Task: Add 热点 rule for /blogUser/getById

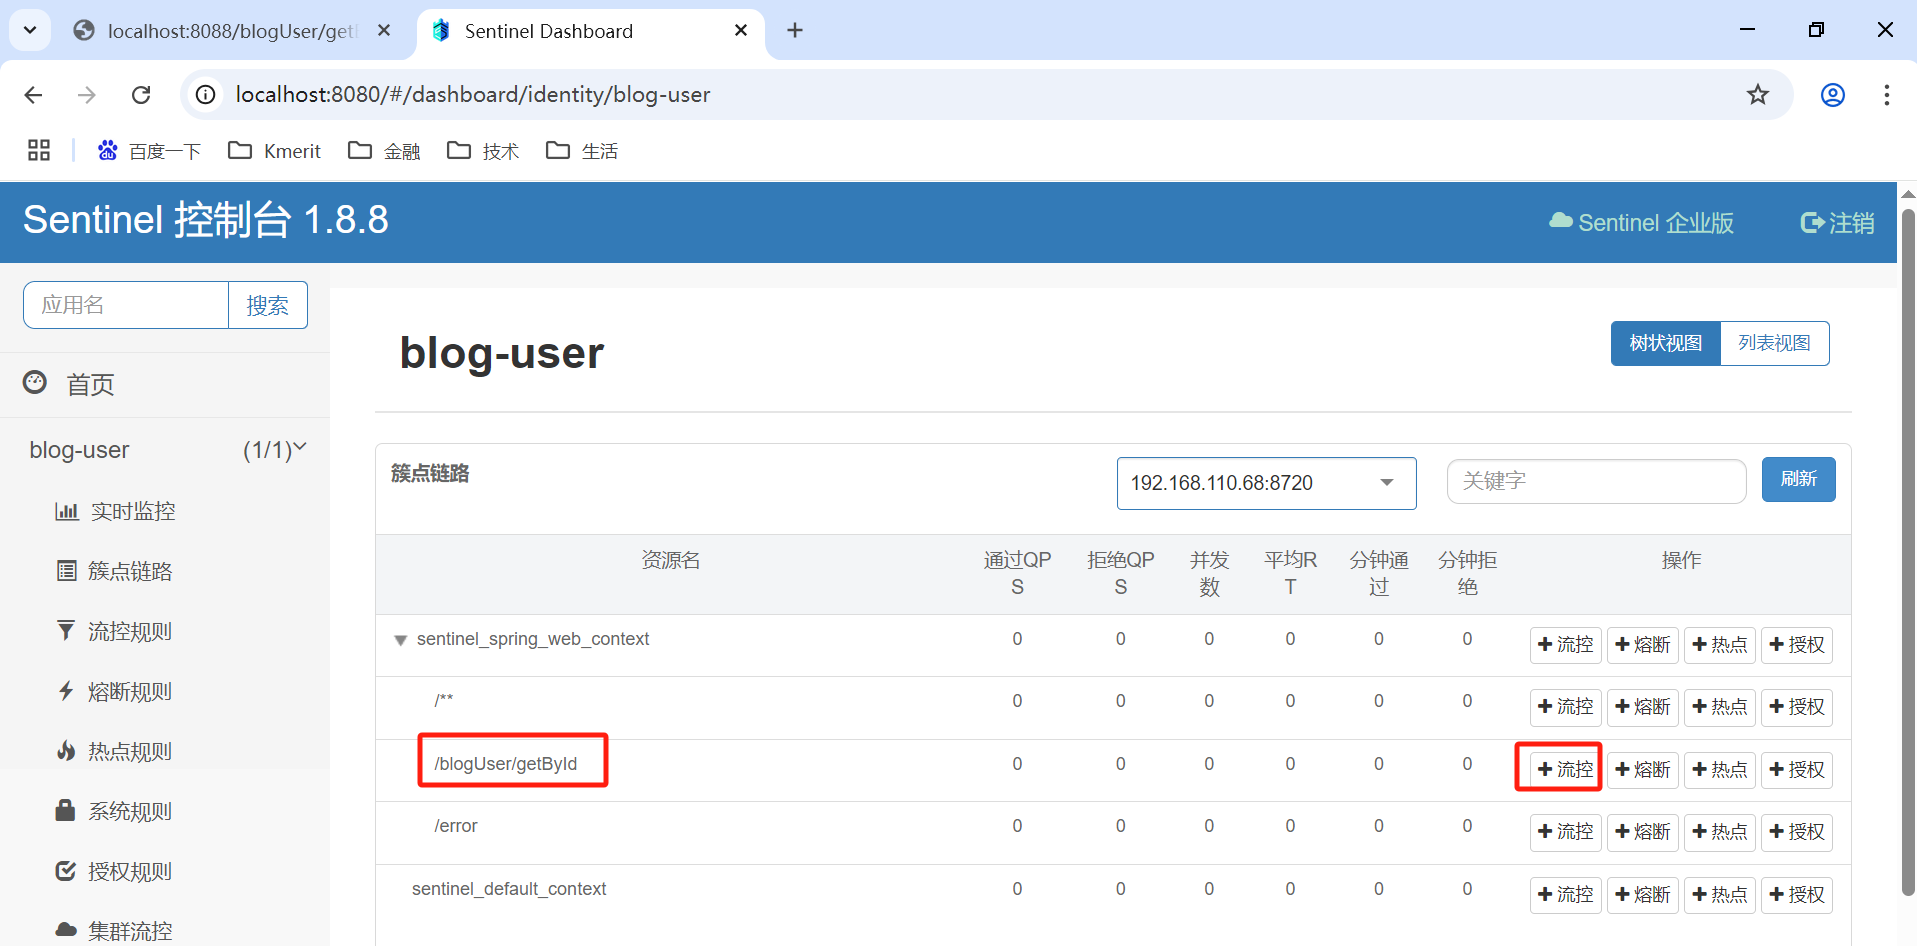Action: (1720, 770)
